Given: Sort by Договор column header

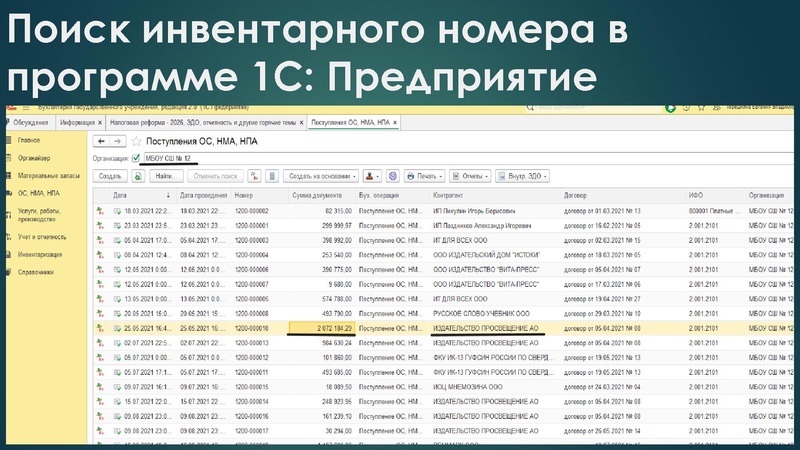Looking at the screenshot, I should [622, 195].
